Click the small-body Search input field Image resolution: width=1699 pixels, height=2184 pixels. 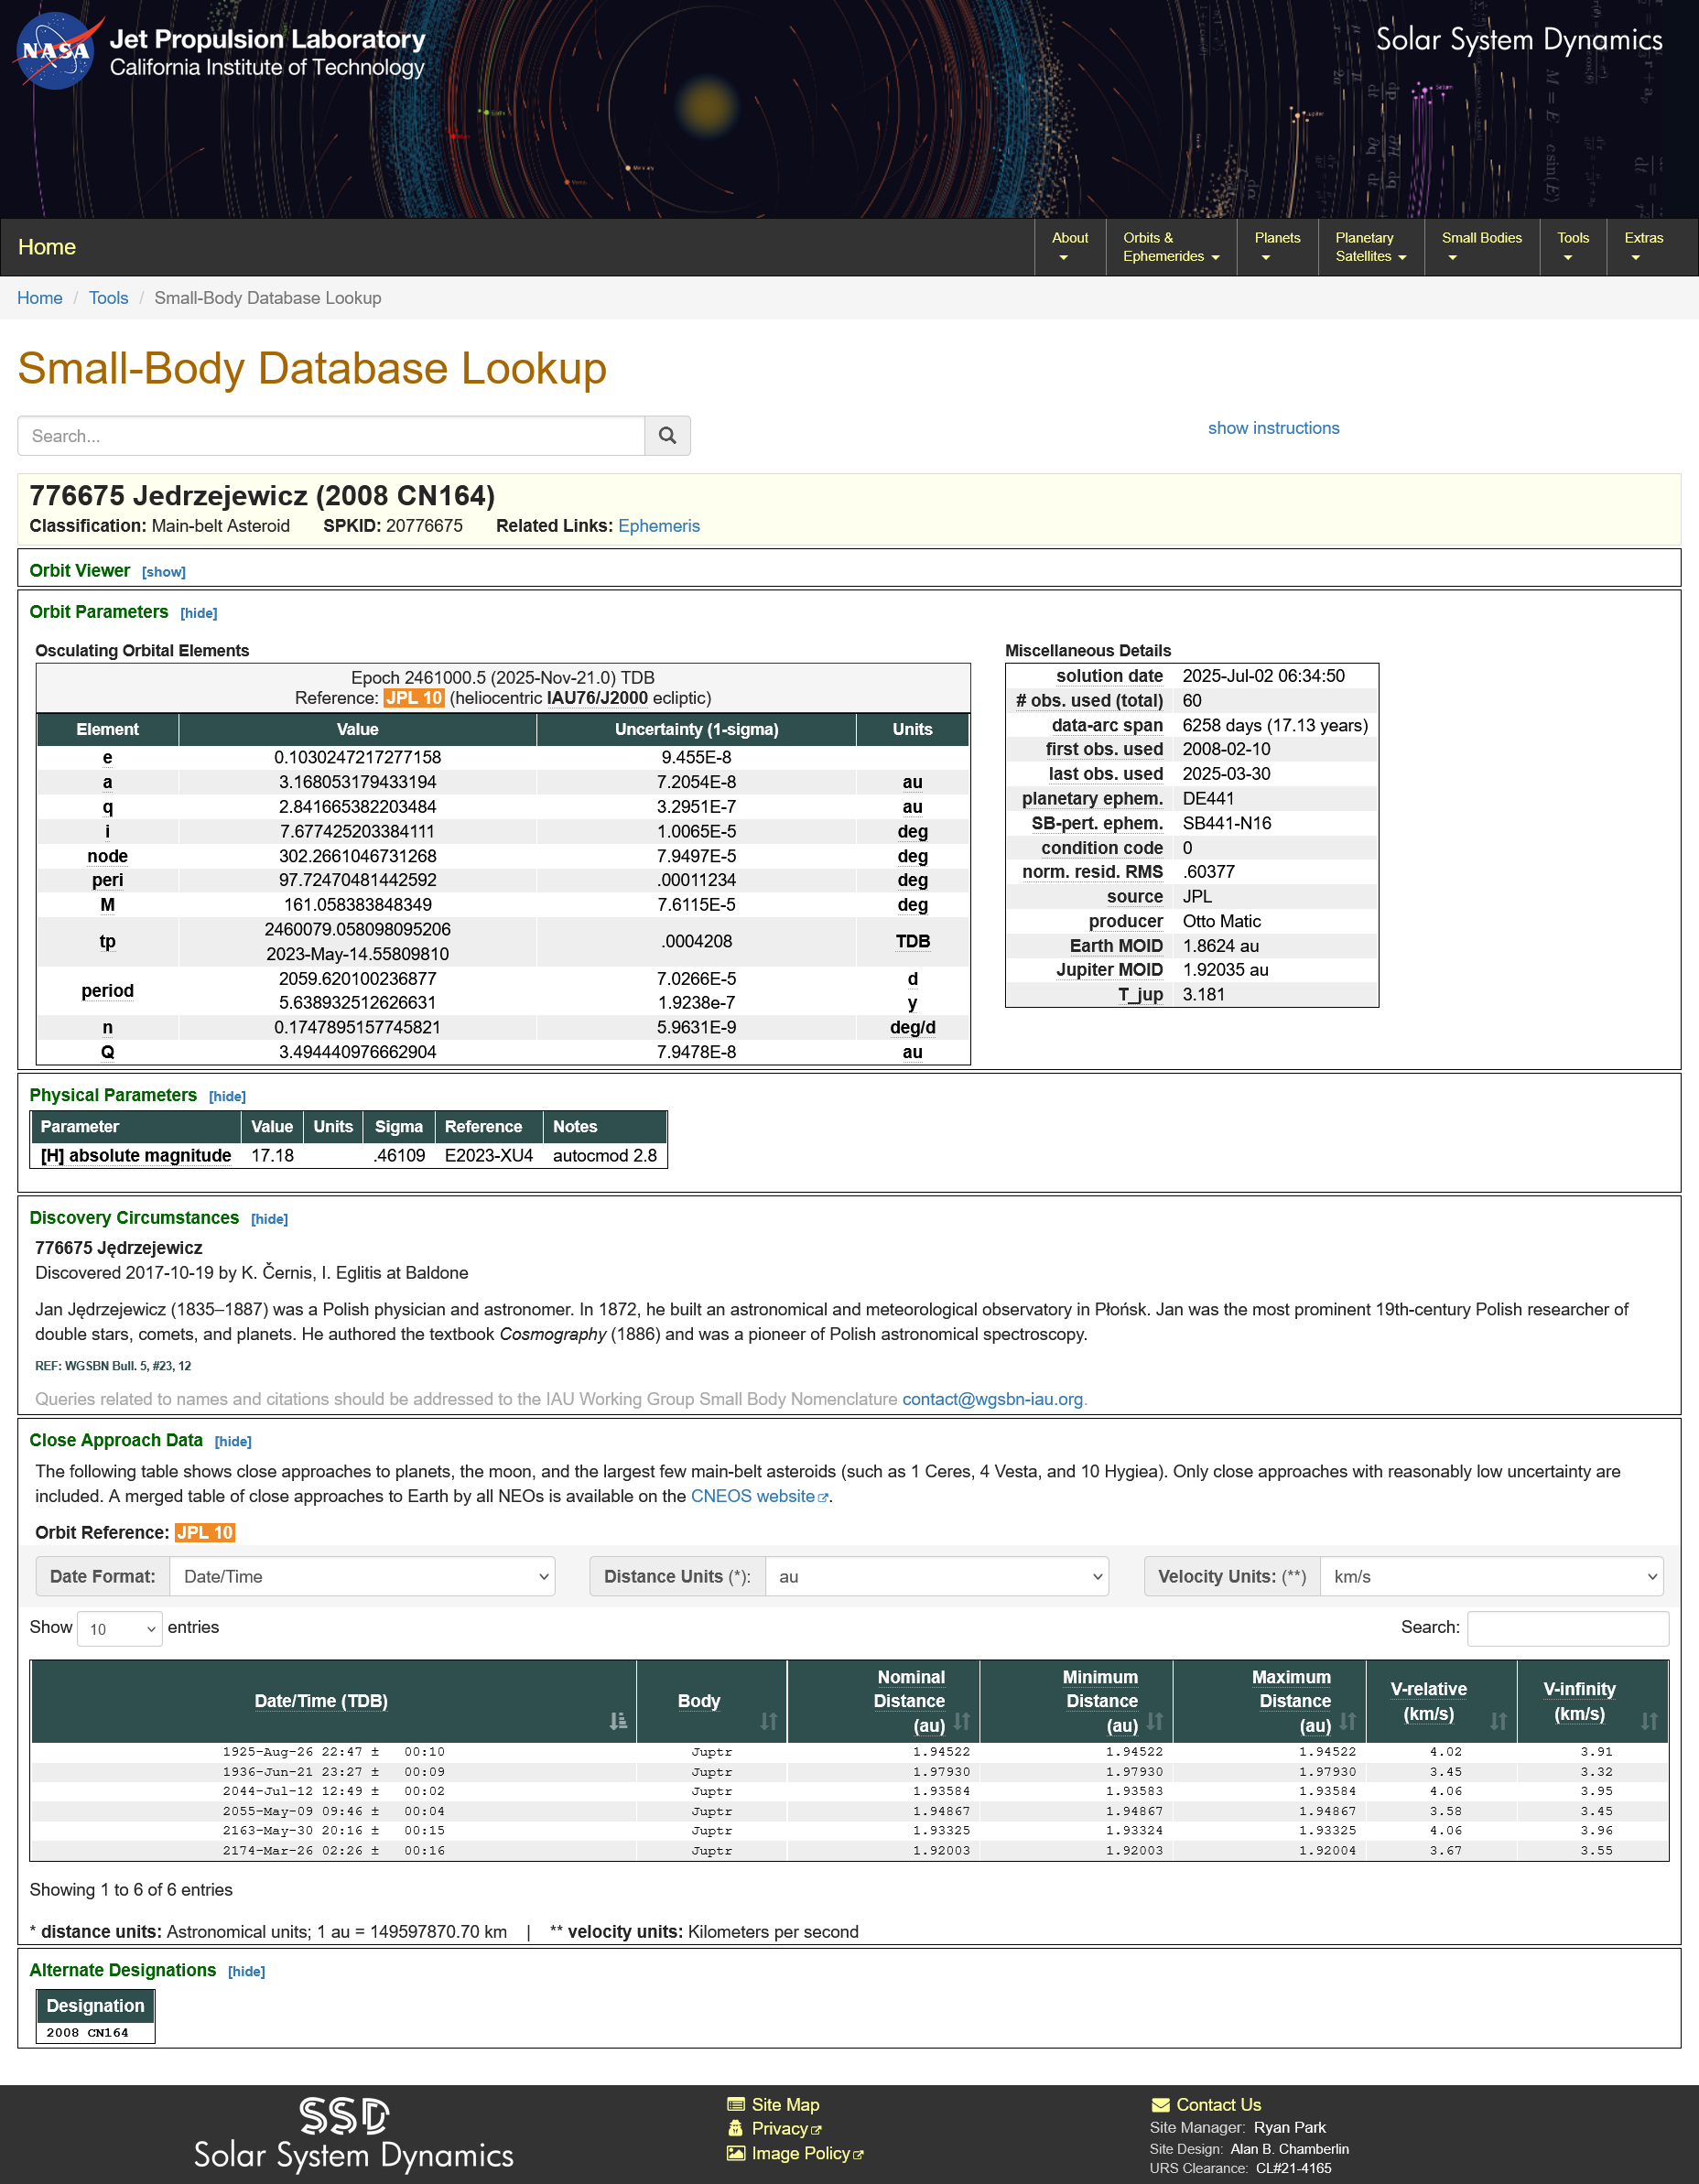tap(331, 436)
